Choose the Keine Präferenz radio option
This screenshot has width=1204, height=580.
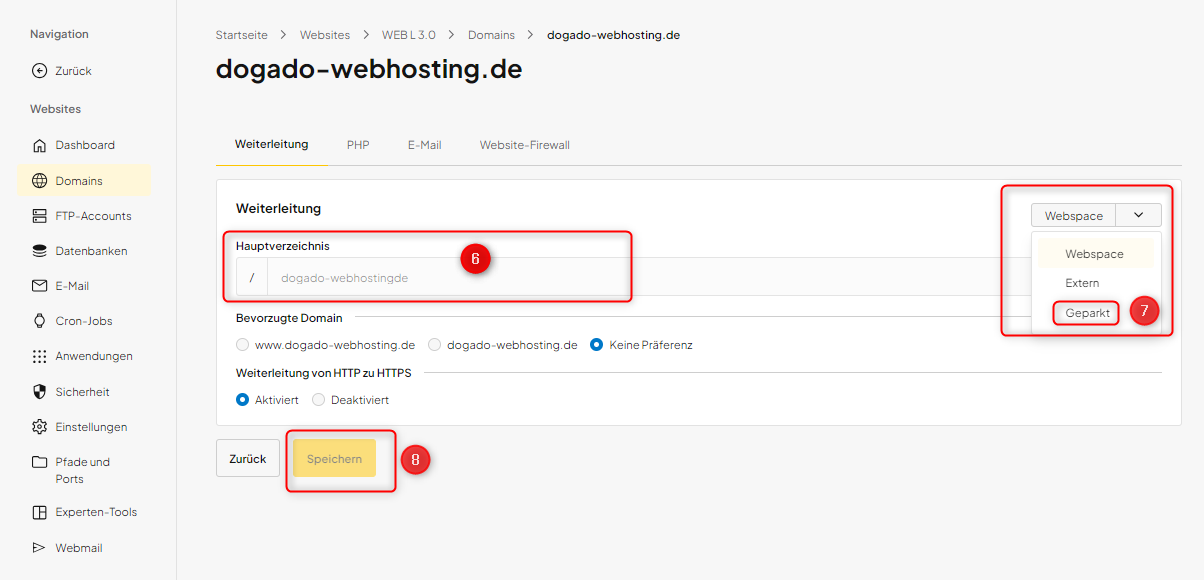pos(597,345)
